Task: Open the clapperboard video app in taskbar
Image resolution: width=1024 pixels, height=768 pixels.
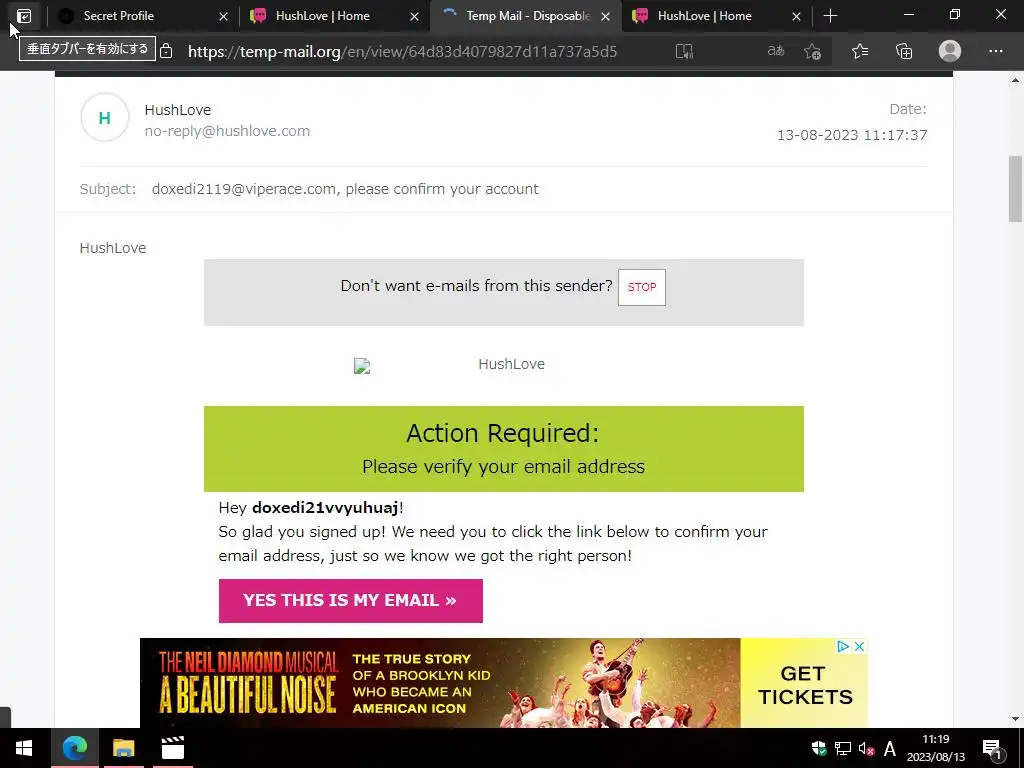Action: (173, 748)
